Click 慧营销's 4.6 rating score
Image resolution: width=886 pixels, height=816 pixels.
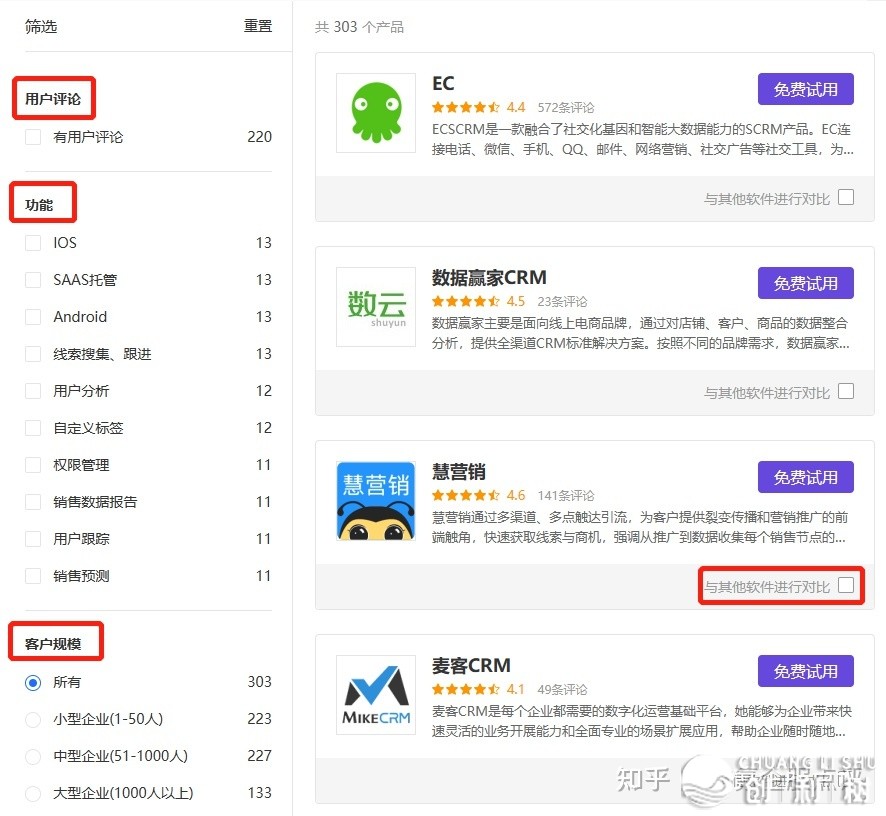tap(516, 496)
